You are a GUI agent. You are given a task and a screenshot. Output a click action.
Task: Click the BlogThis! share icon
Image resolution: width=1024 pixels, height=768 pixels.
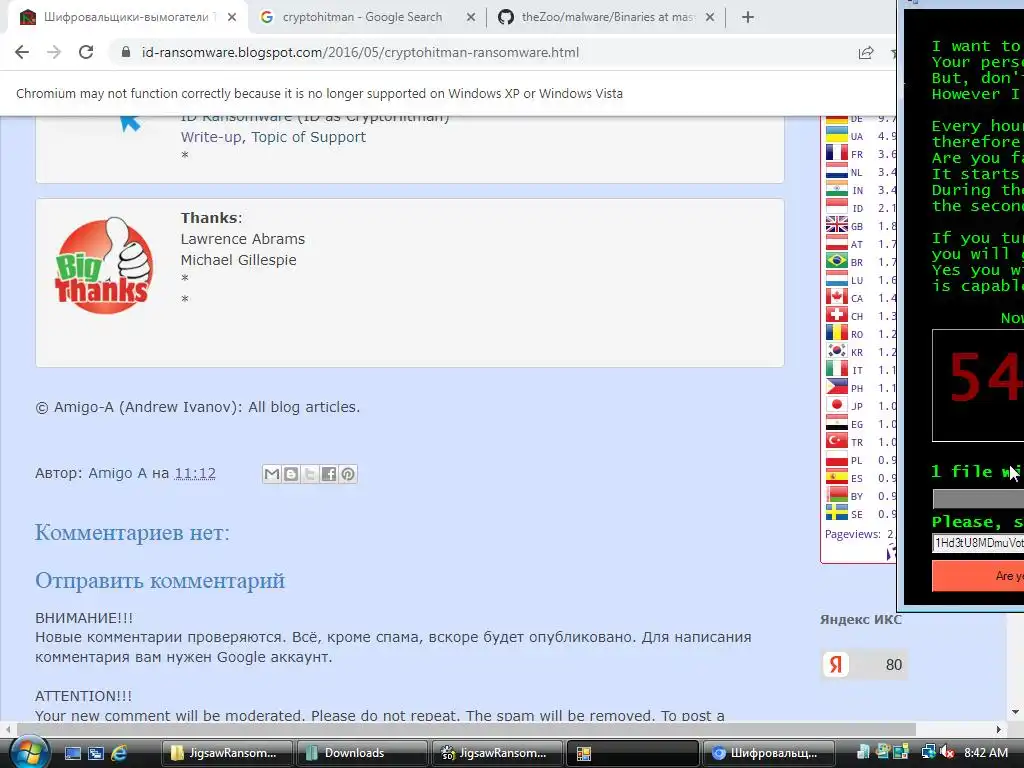click(291, 474)
